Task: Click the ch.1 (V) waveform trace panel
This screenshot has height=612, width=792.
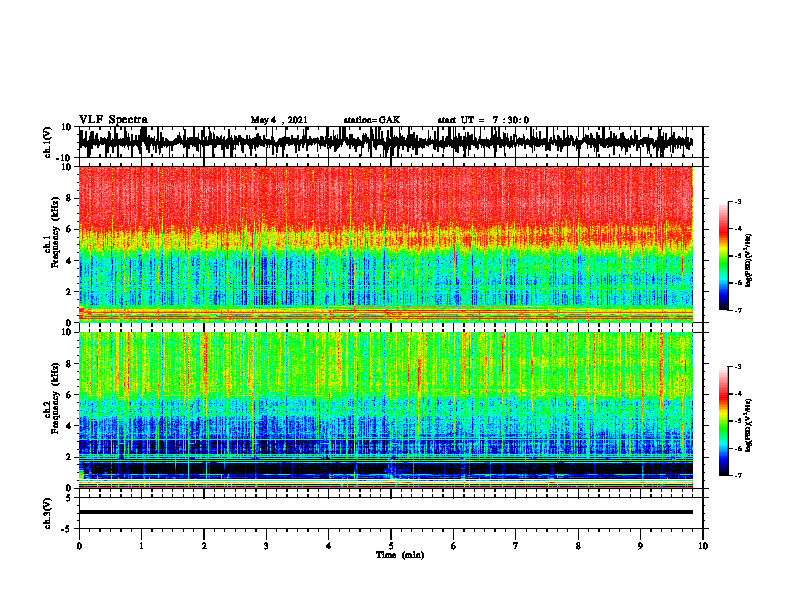Action: pos(390,142)
